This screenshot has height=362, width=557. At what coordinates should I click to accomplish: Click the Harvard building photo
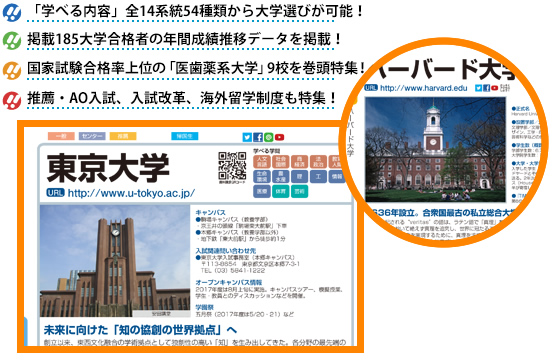tap(435, 150)
